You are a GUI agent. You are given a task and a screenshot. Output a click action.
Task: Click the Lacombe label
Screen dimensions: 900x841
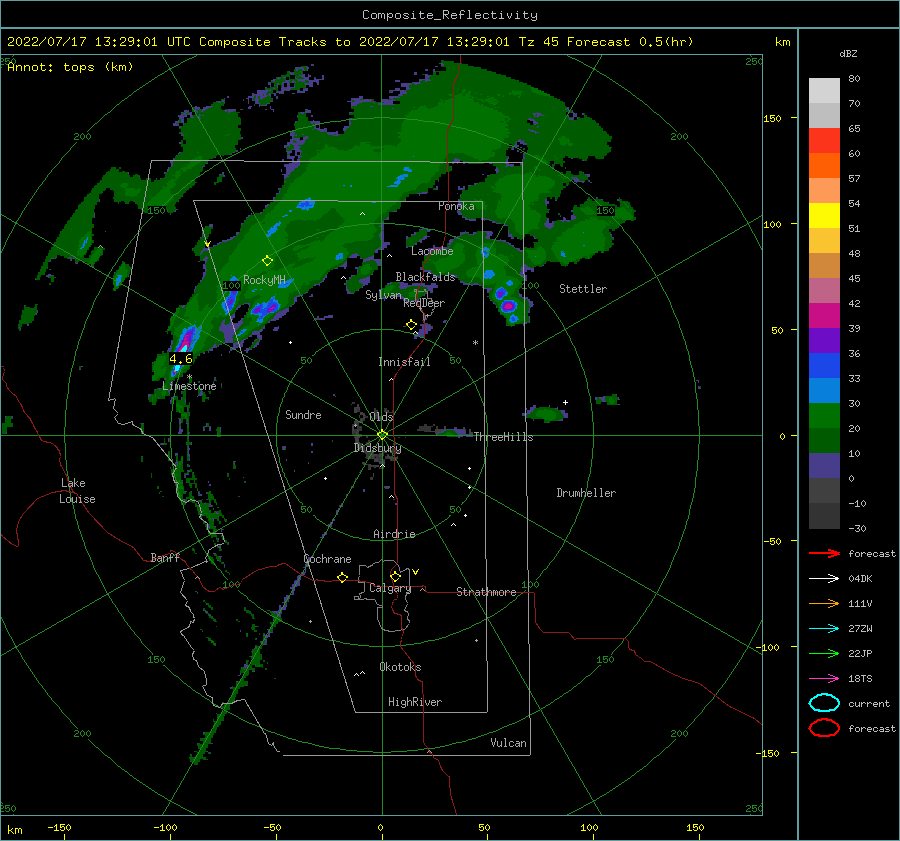(432, 251)
